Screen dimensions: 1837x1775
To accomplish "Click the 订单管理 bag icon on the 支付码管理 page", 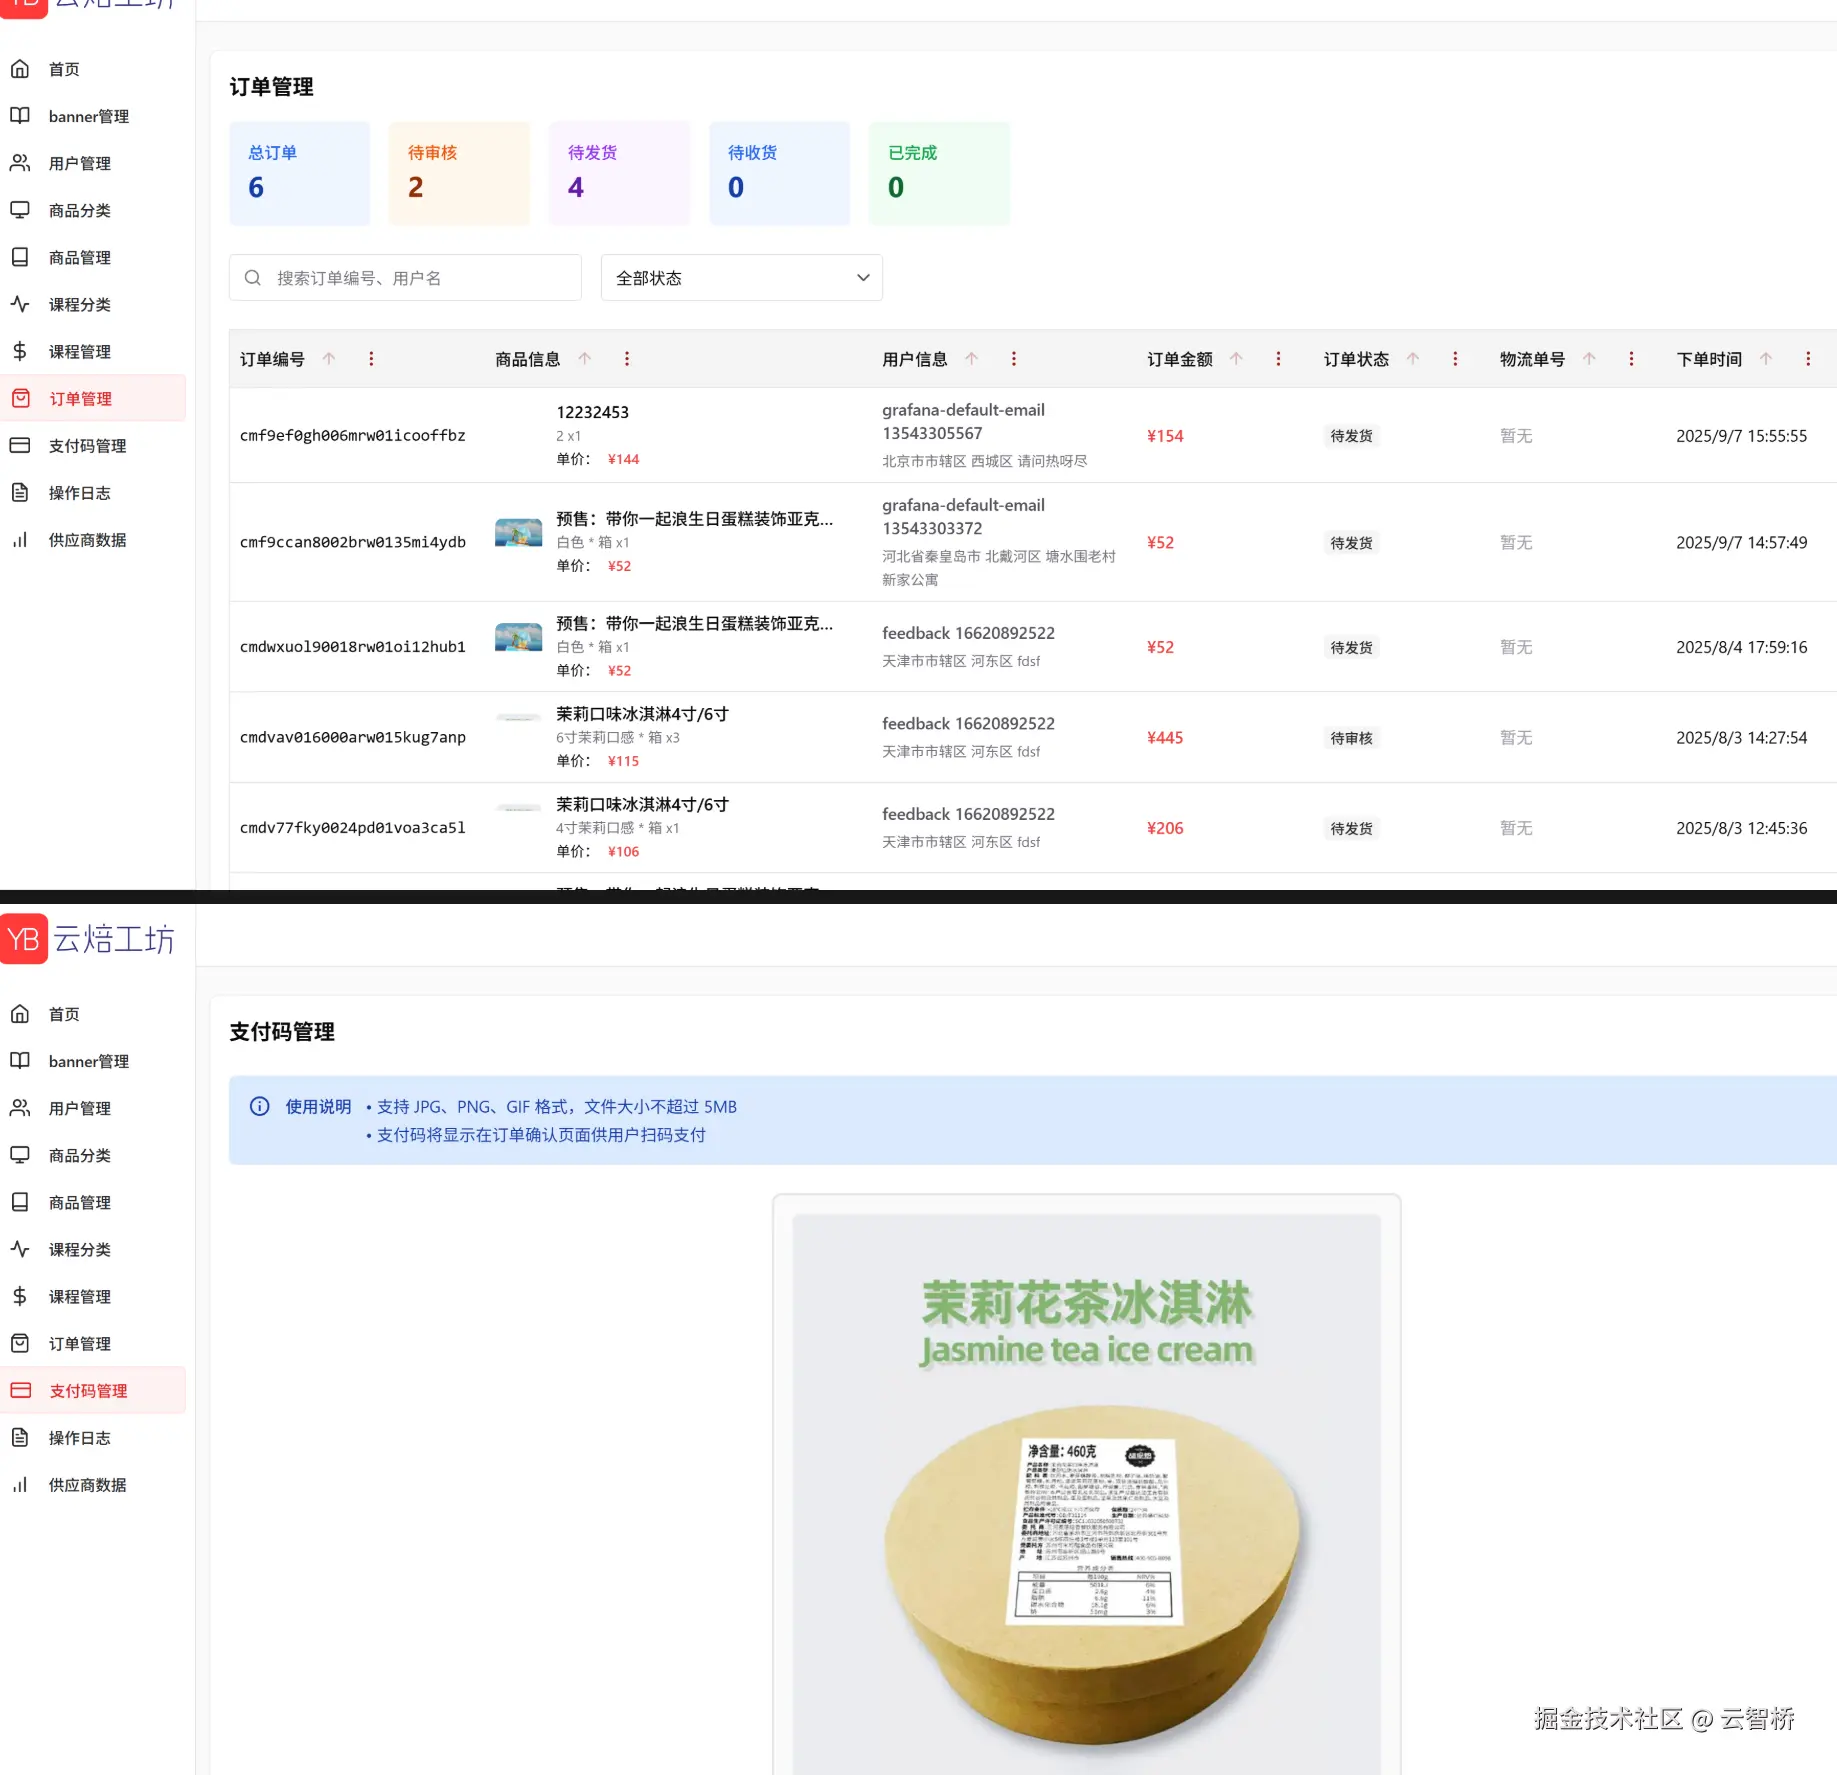I will (20, 1343).
